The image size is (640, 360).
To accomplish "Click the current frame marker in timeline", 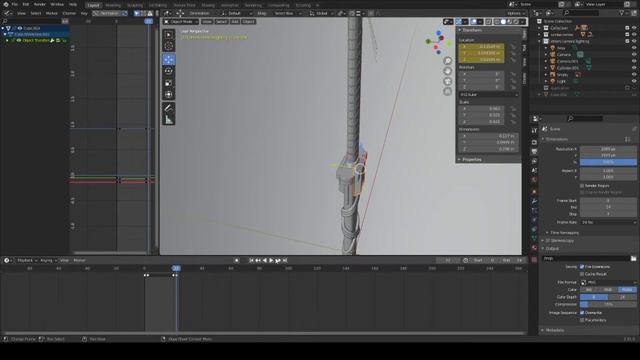I will (x=176, y=268).
